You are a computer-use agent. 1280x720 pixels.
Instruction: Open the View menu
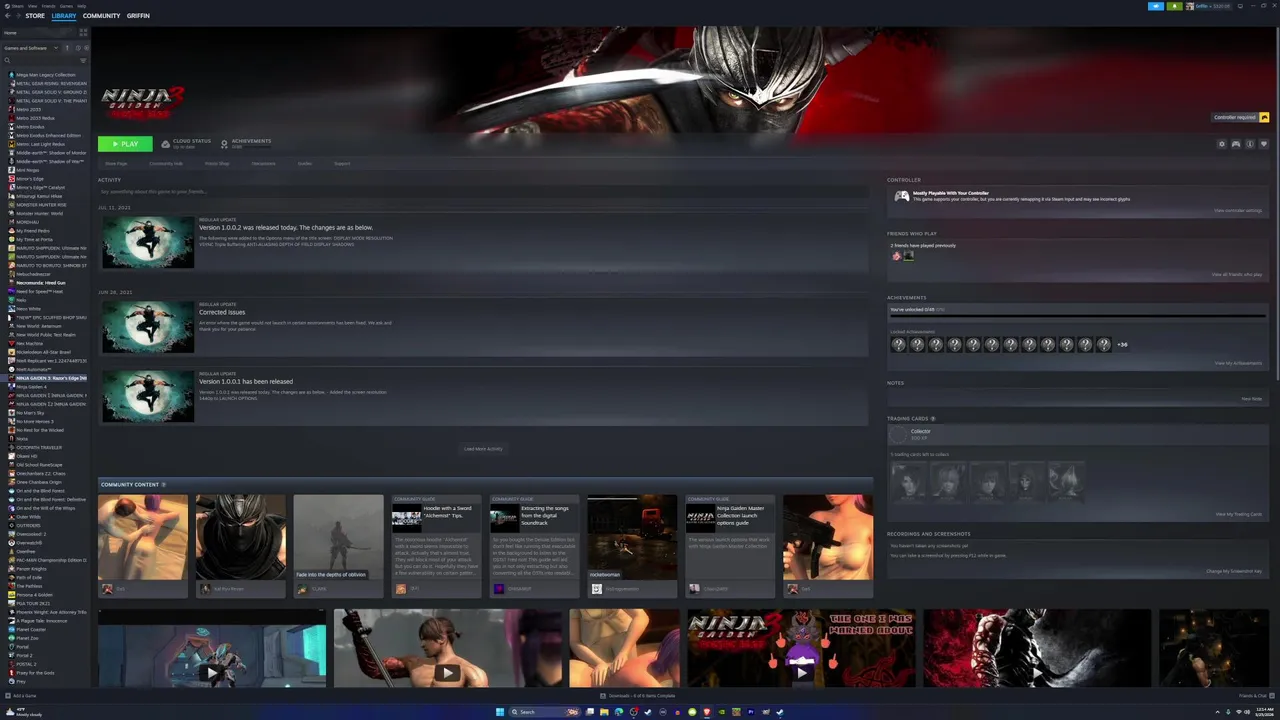(33, 6)
